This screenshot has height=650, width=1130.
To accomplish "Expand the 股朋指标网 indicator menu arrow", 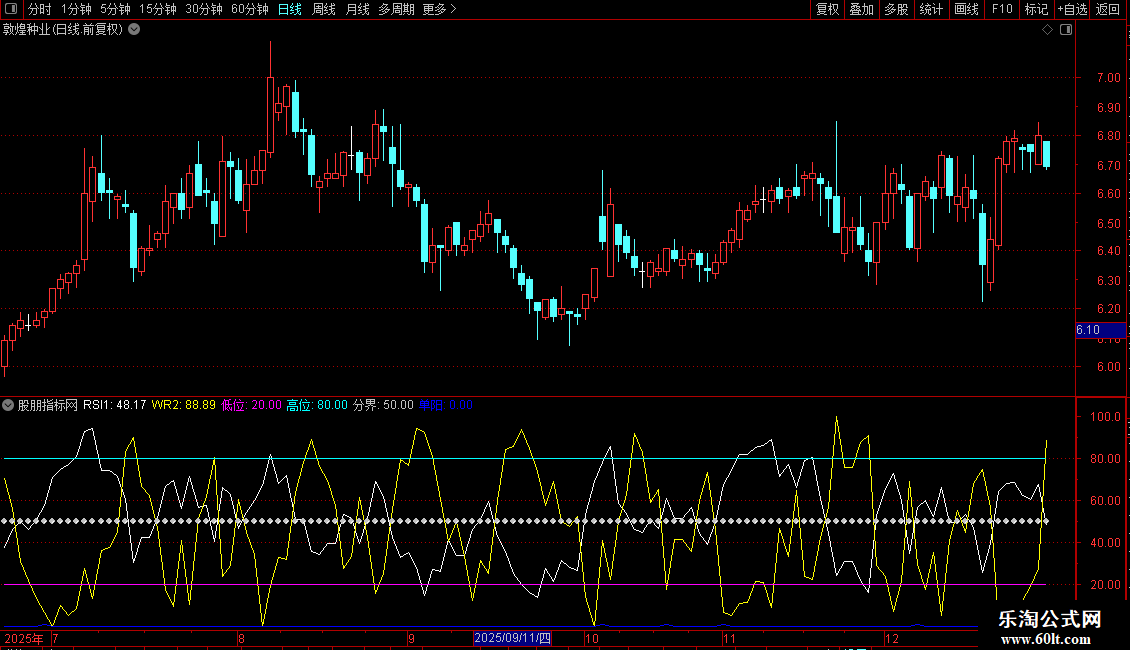I will click(x=8, y=405).
